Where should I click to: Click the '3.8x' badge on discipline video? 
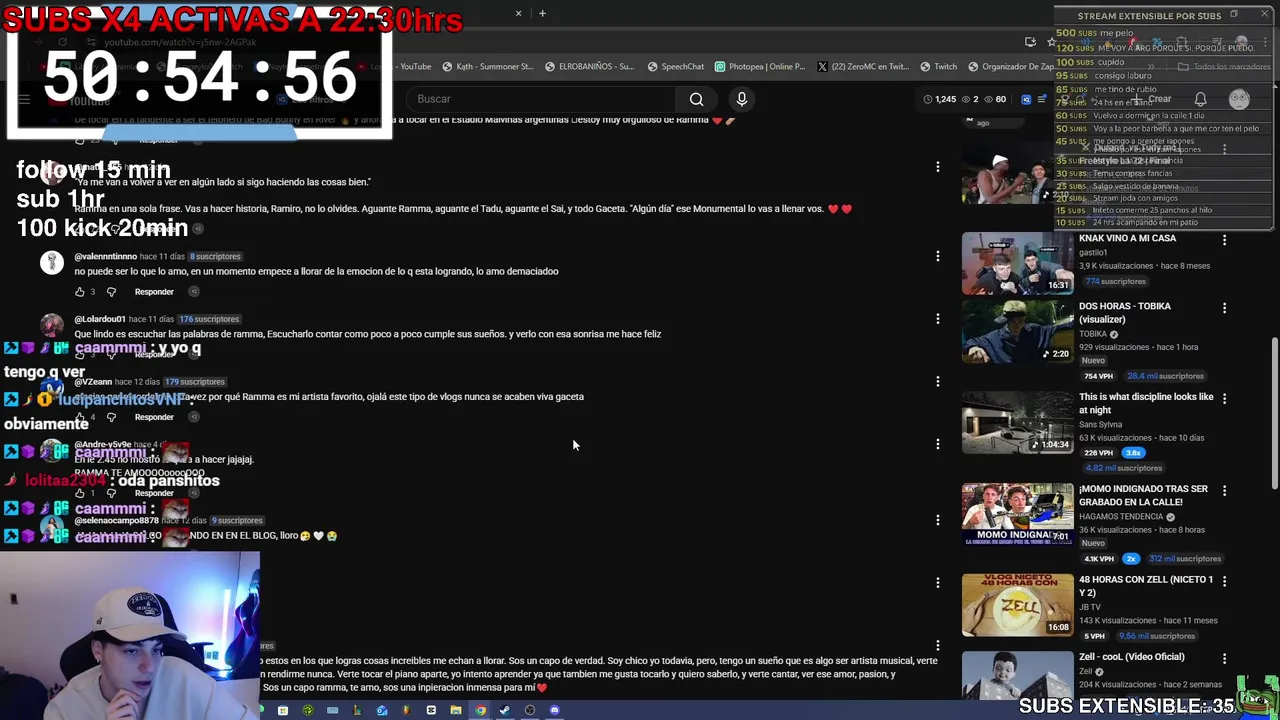(x=1133, y=453)
